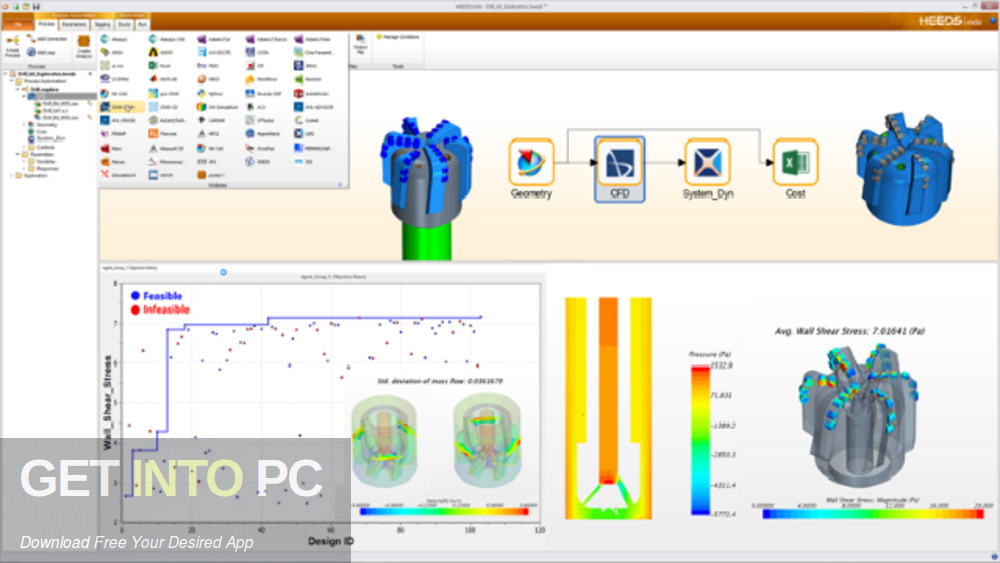Switch to the Run ribbon tab
Image resolution: width=1000 pixels, height=563 pixels.
point(142,24)
